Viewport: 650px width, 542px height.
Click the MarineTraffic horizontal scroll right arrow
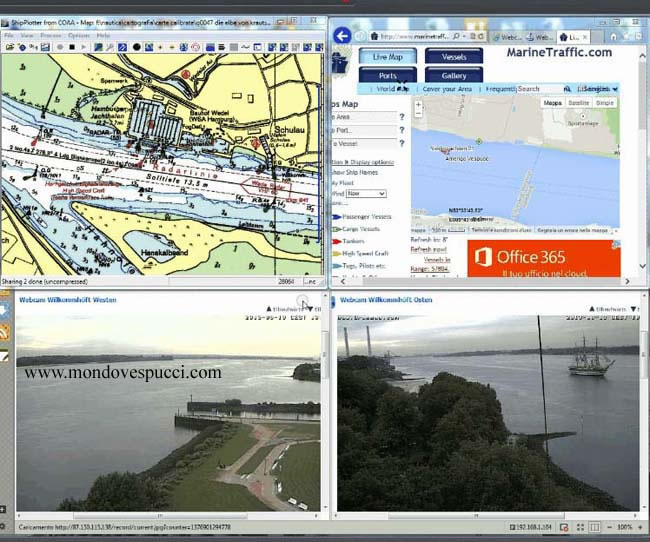pos(627,281)
